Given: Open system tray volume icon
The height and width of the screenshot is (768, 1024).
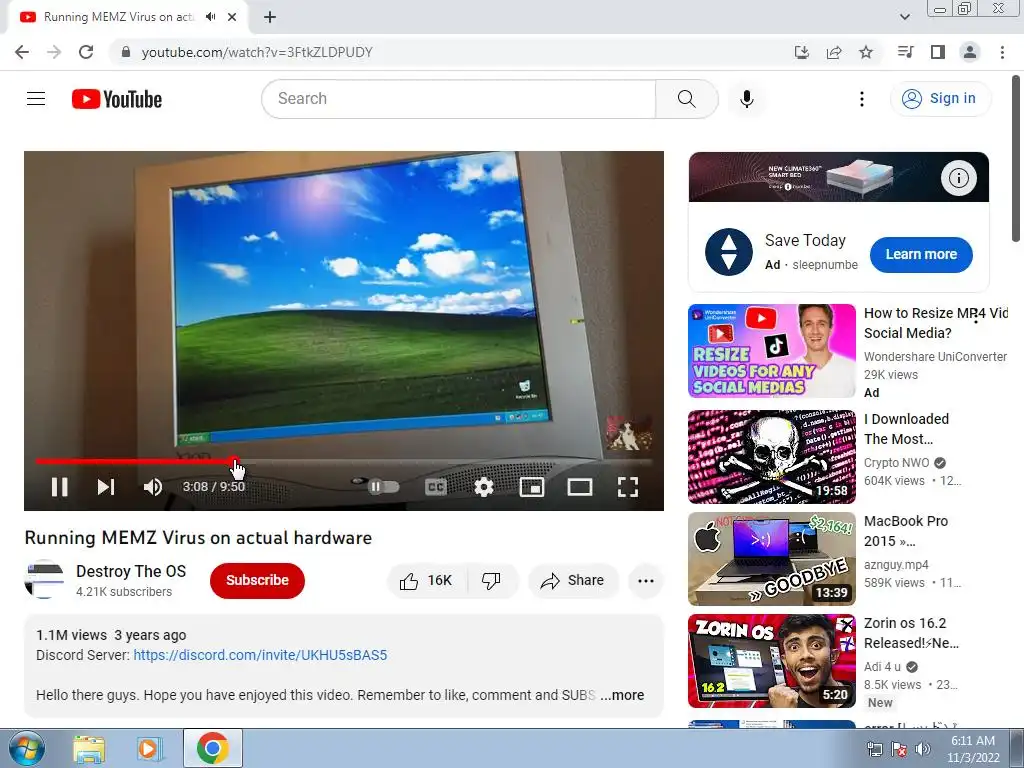Looking at the screenshot, I should tap(923, 749).
